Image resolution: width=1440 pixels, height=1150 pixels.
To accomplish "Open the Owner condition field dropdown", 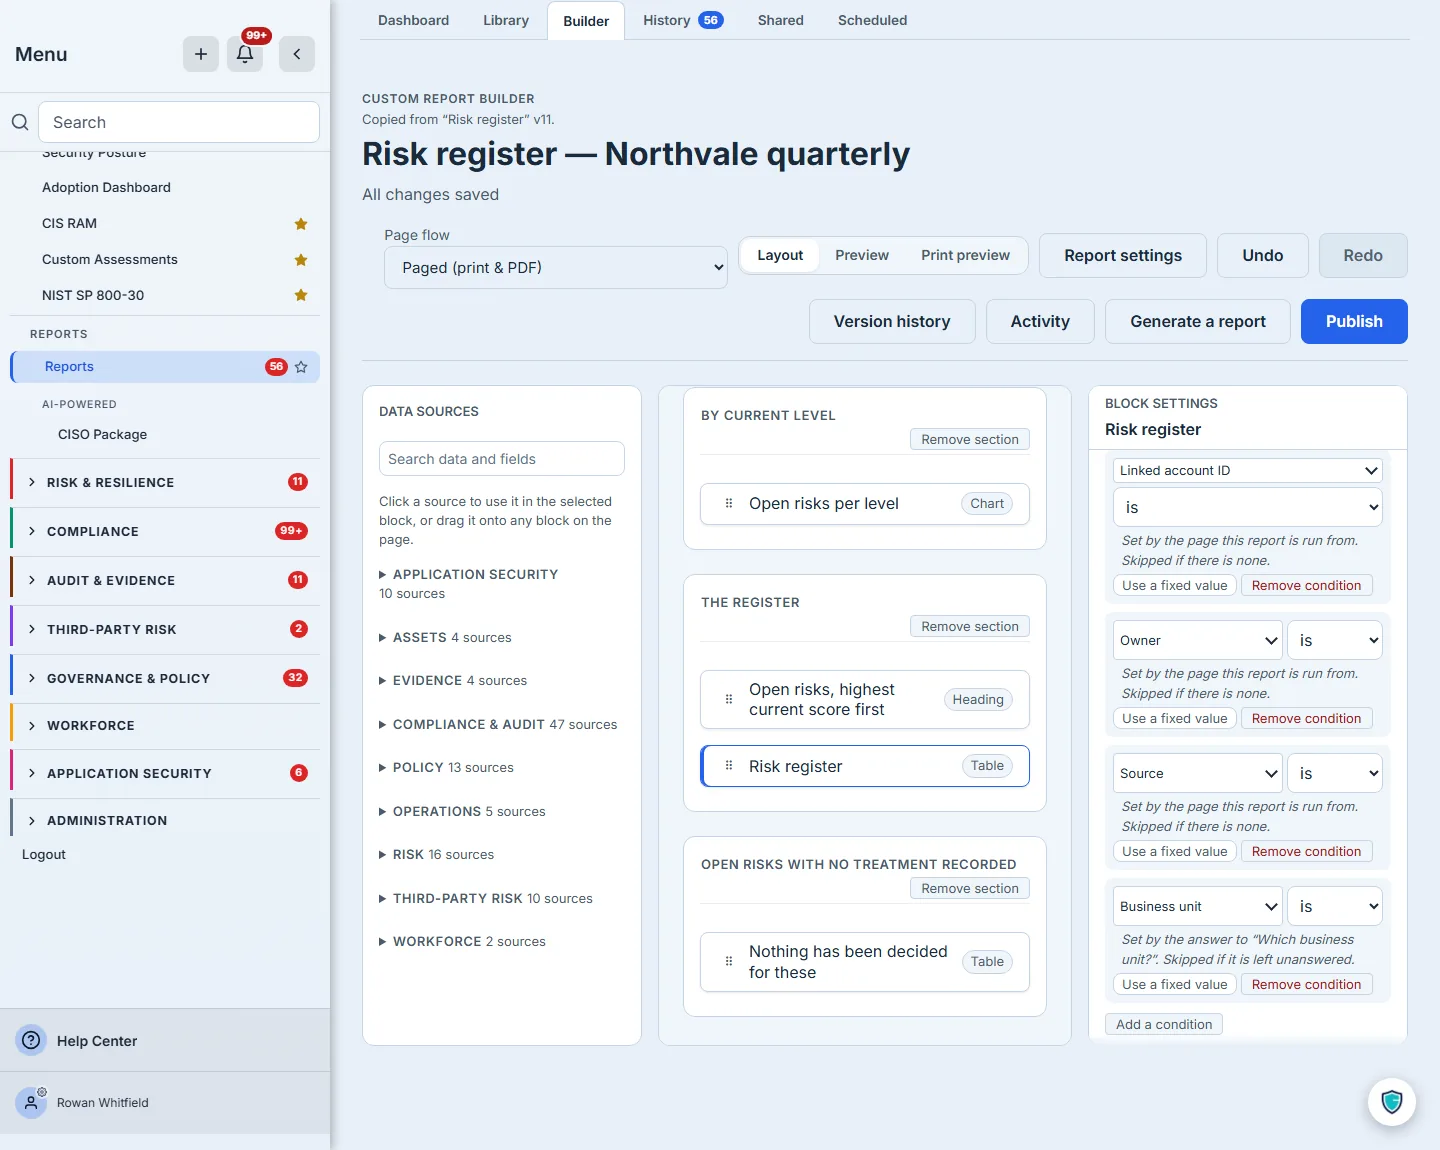I will 1198,641.
